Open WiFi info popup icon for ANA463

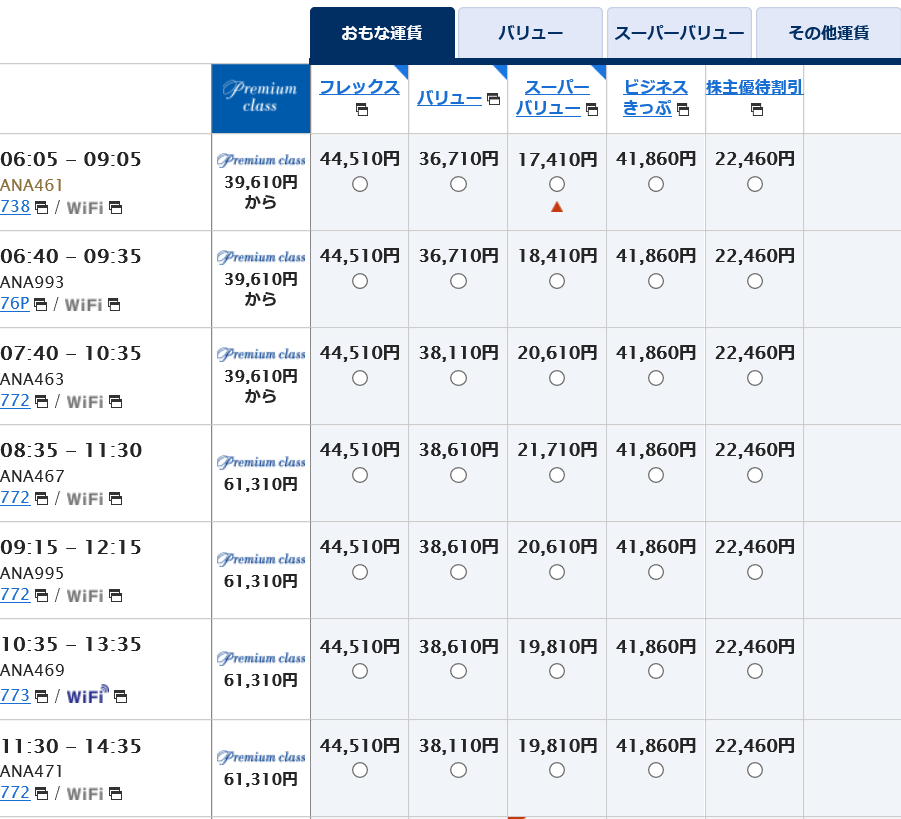[115, 402]
